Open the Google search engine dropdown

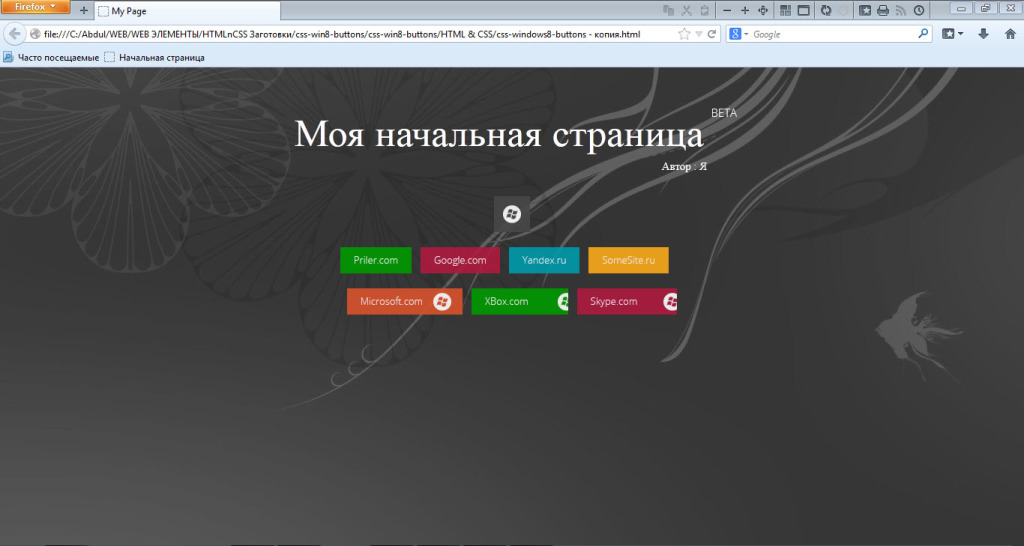point(739,34)
